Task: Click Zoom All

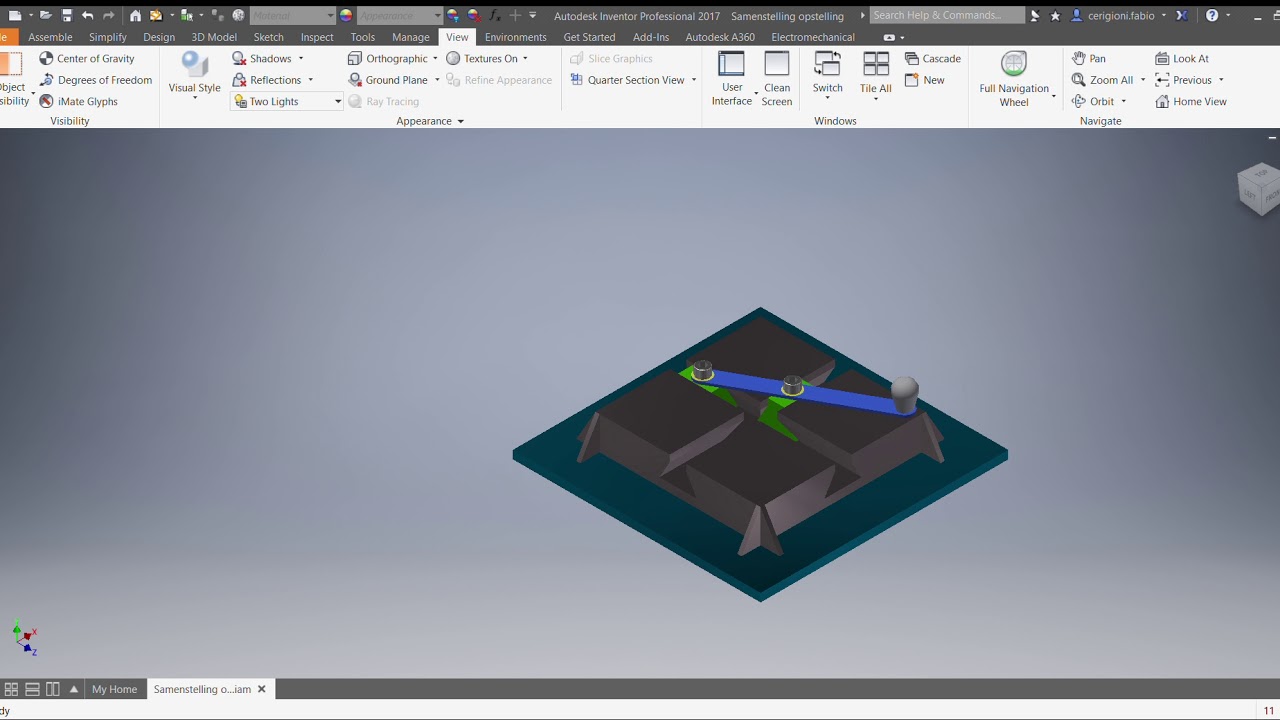Action: point(1103,80)
